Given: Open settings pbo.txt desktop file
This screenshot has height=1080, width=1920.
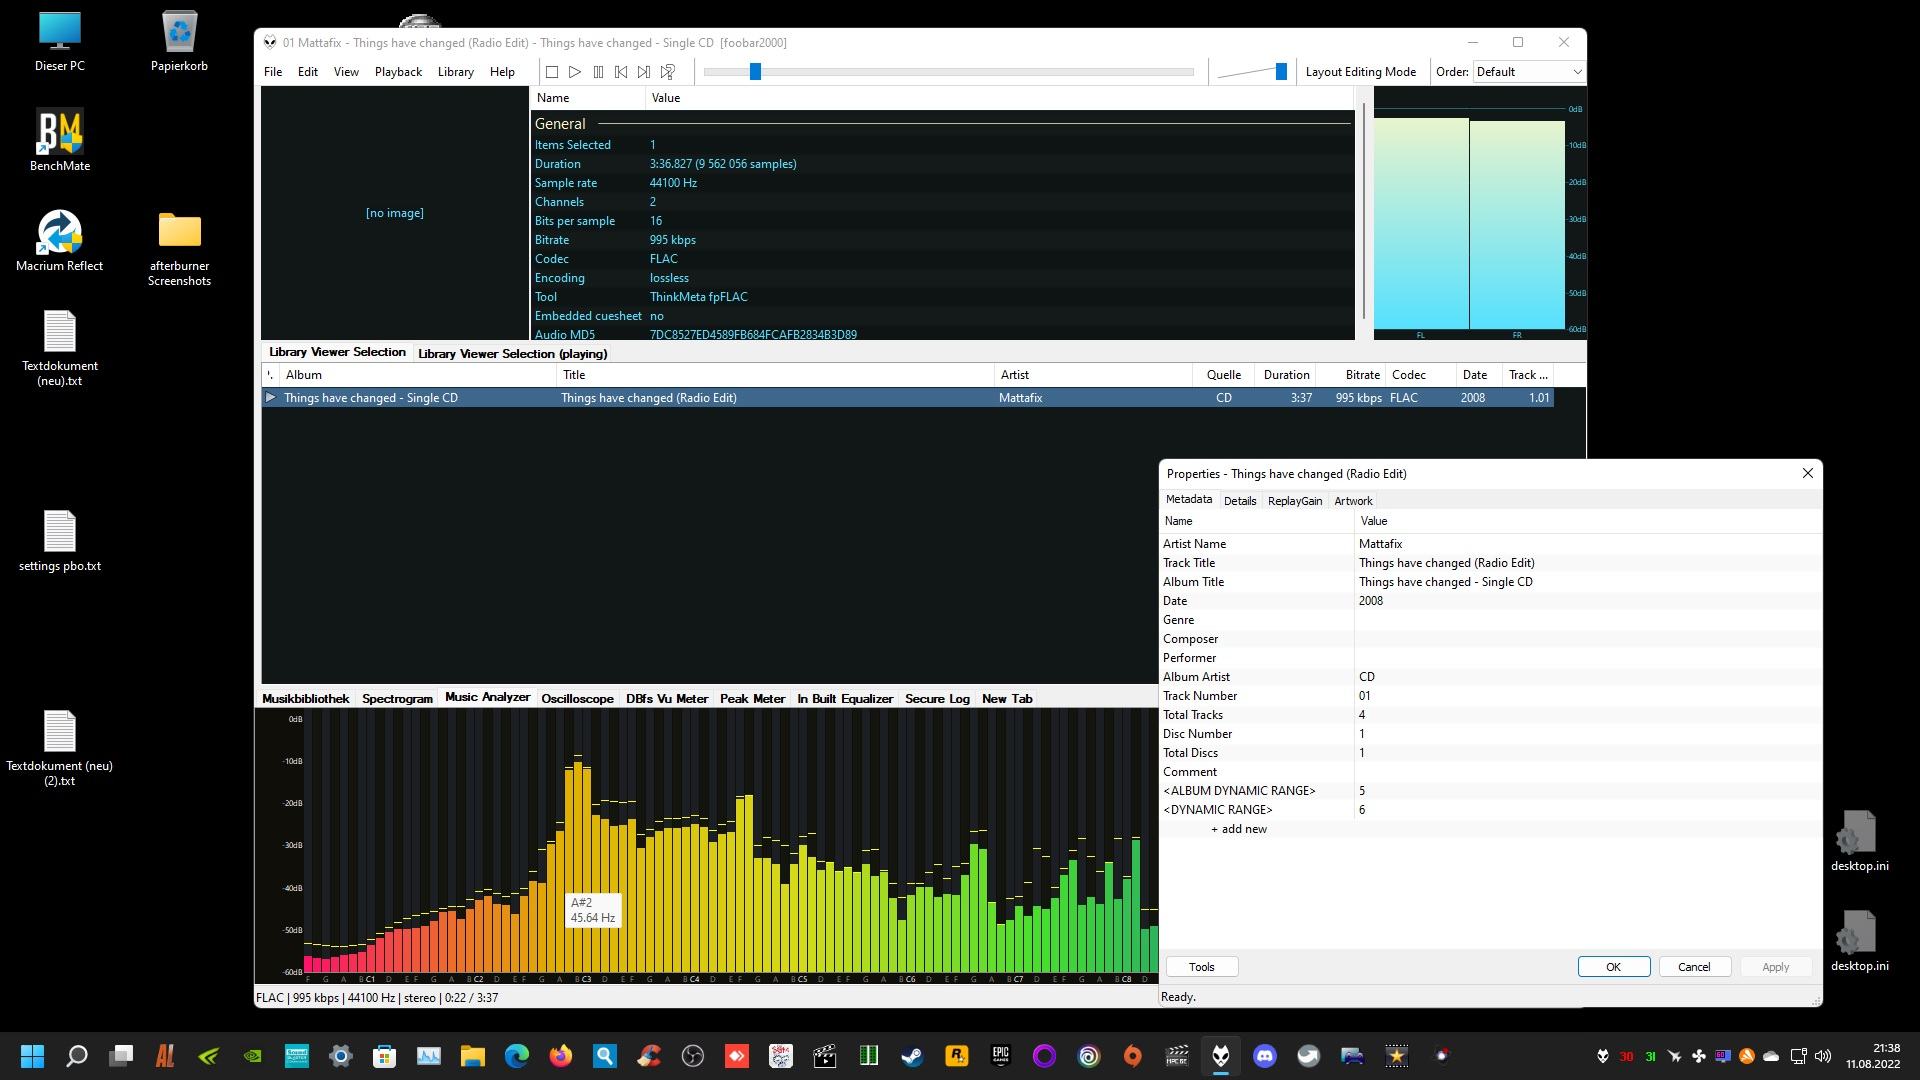Looking at the screenshot, I should (59, 540).
